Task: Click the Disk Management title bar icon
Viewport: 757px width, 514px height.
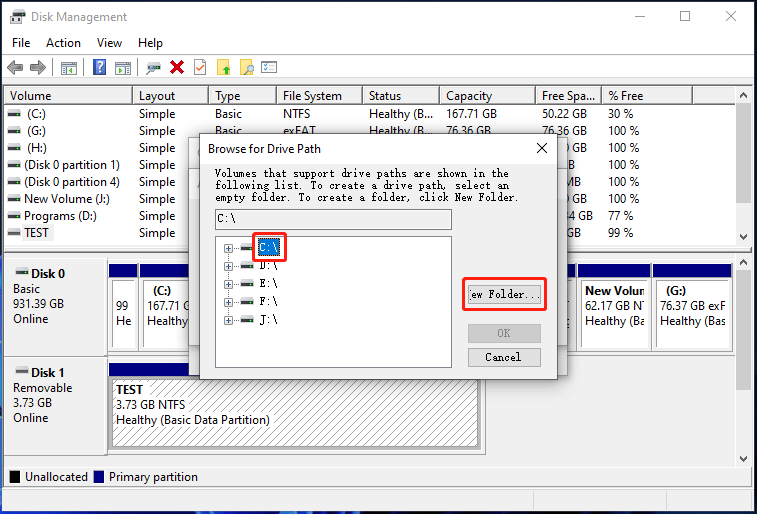Action: [x=17, y=17]
